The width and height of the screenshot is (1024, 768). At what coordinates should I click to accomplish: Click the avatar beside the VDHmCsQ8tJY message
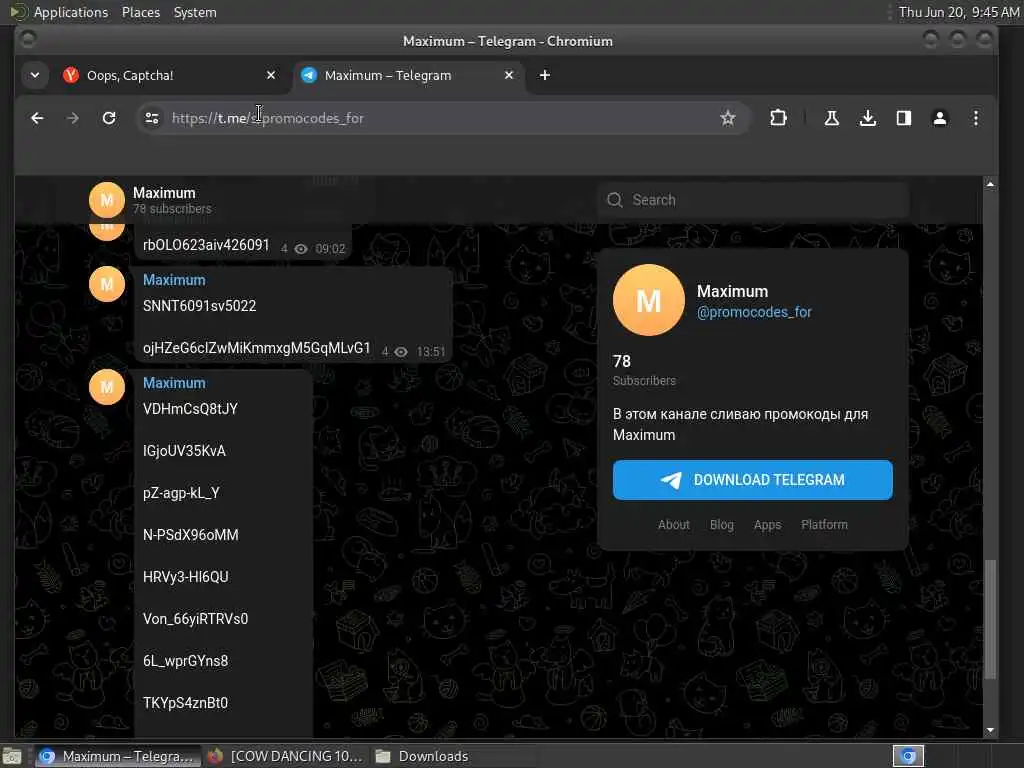tap(106, 387)
